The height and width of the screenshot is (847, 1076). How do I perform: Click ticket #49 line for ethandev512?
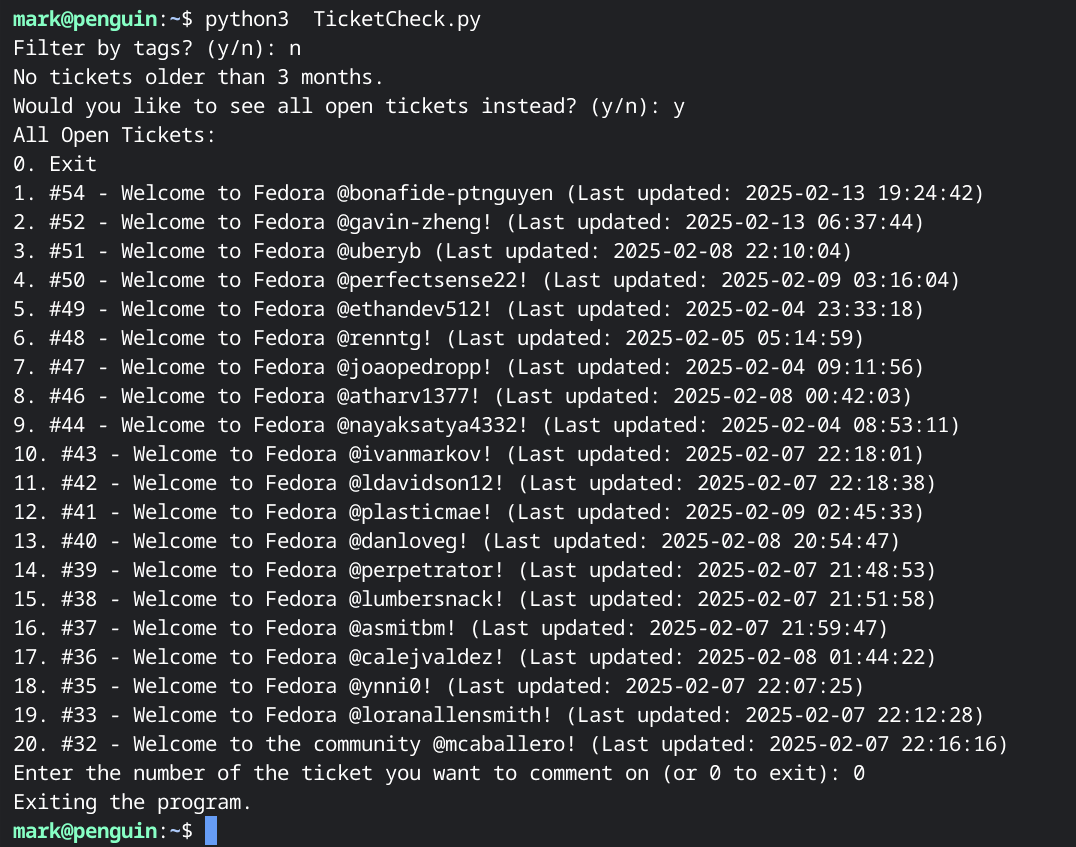tap(469, 309)
